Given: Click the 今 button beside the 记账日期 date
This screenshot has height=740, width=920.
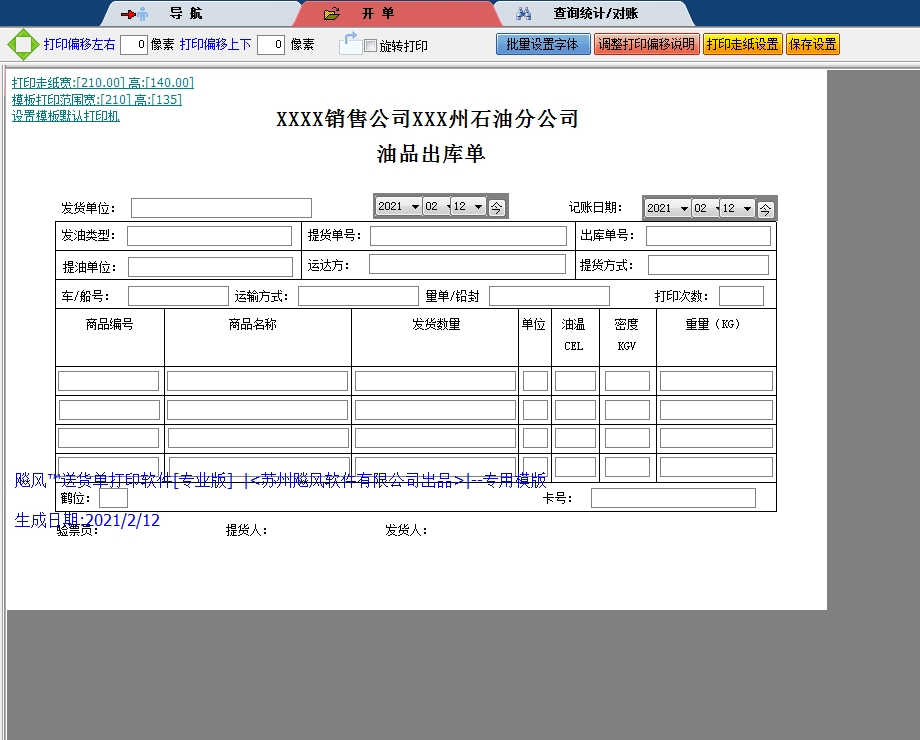Looking at the screenshot, I should 764,209.
